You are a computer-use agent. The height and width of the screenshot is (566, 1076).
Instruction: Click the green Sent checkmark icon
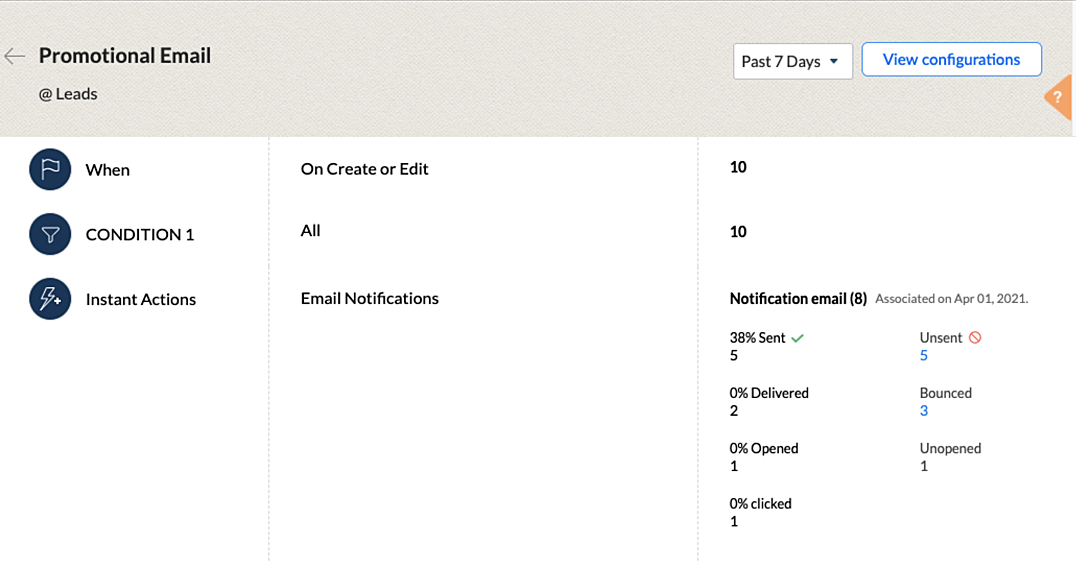797,338
